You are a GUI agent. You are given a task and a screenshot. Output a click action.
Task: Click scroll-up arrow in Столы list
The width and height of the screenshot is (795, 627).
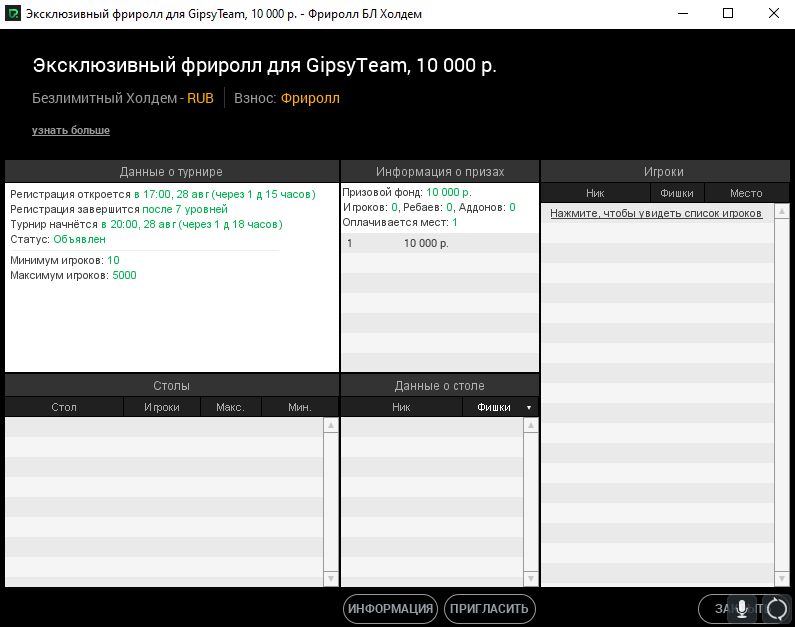(x=331, y=425)
